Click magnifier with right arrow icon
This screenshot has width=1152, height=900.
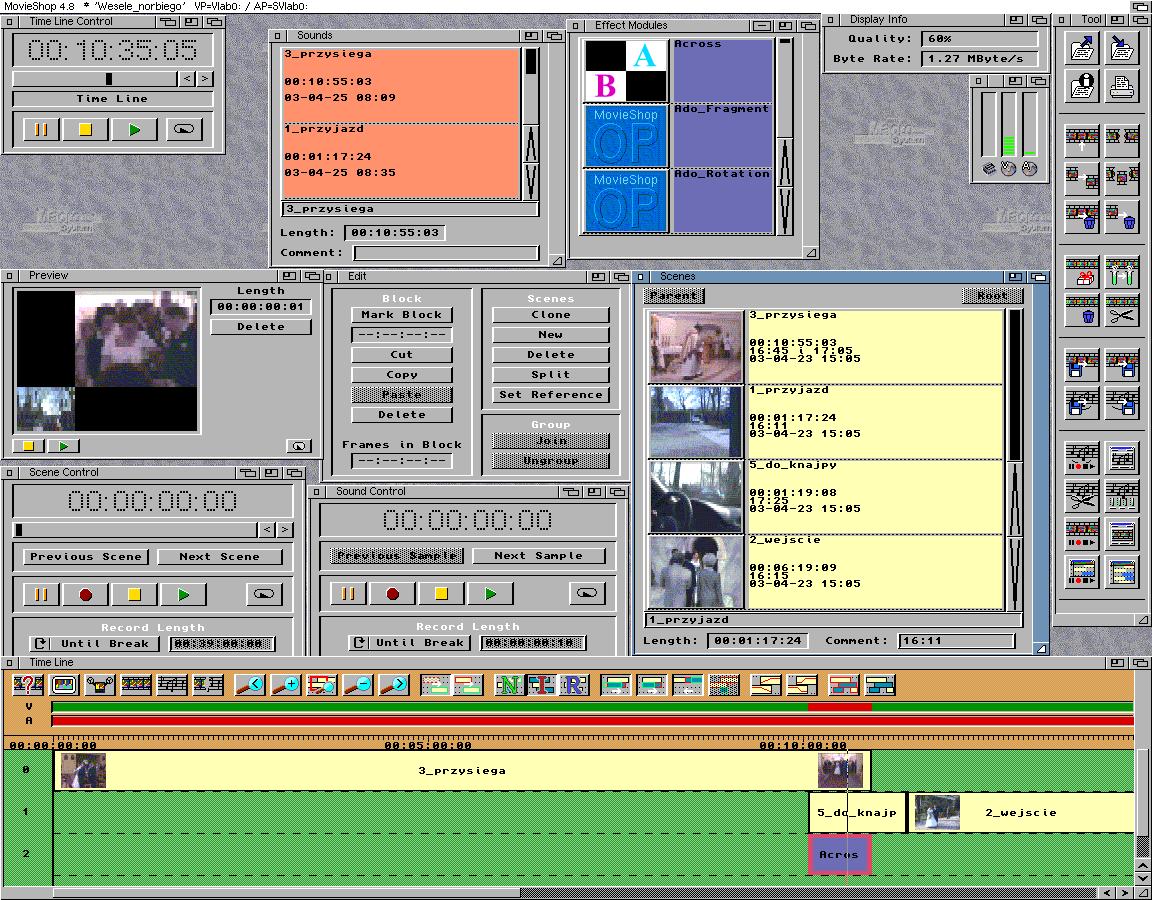tap(395, 685)
